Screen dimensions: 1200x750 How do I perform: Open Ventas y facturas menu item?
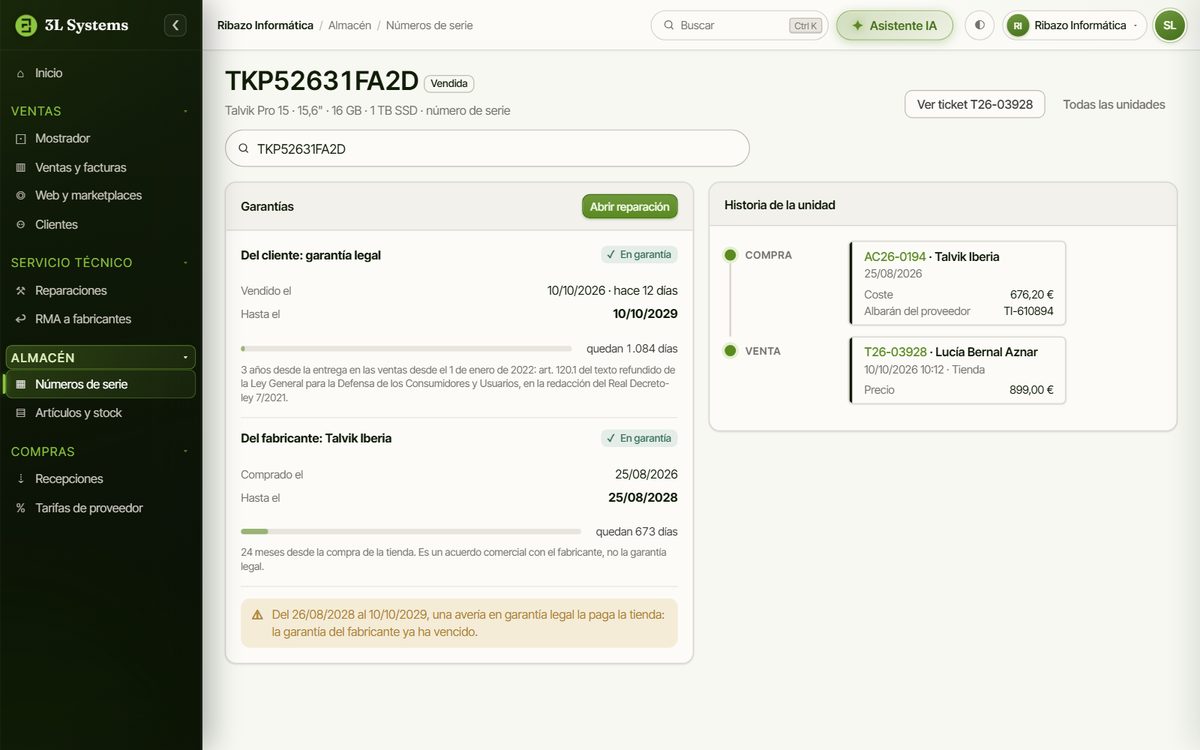point(101,167)
